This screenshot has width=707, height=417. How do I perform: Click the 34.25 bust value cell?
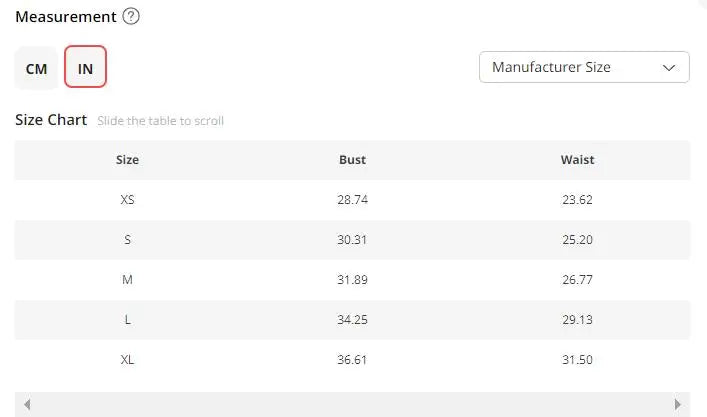(352, 319)
